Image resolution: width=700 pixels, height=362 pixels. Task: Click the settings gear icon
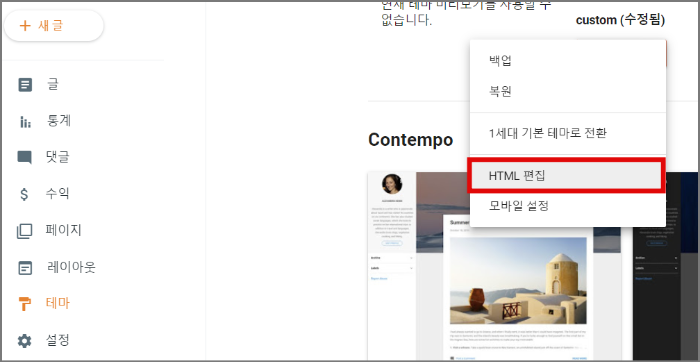[25, 341]
